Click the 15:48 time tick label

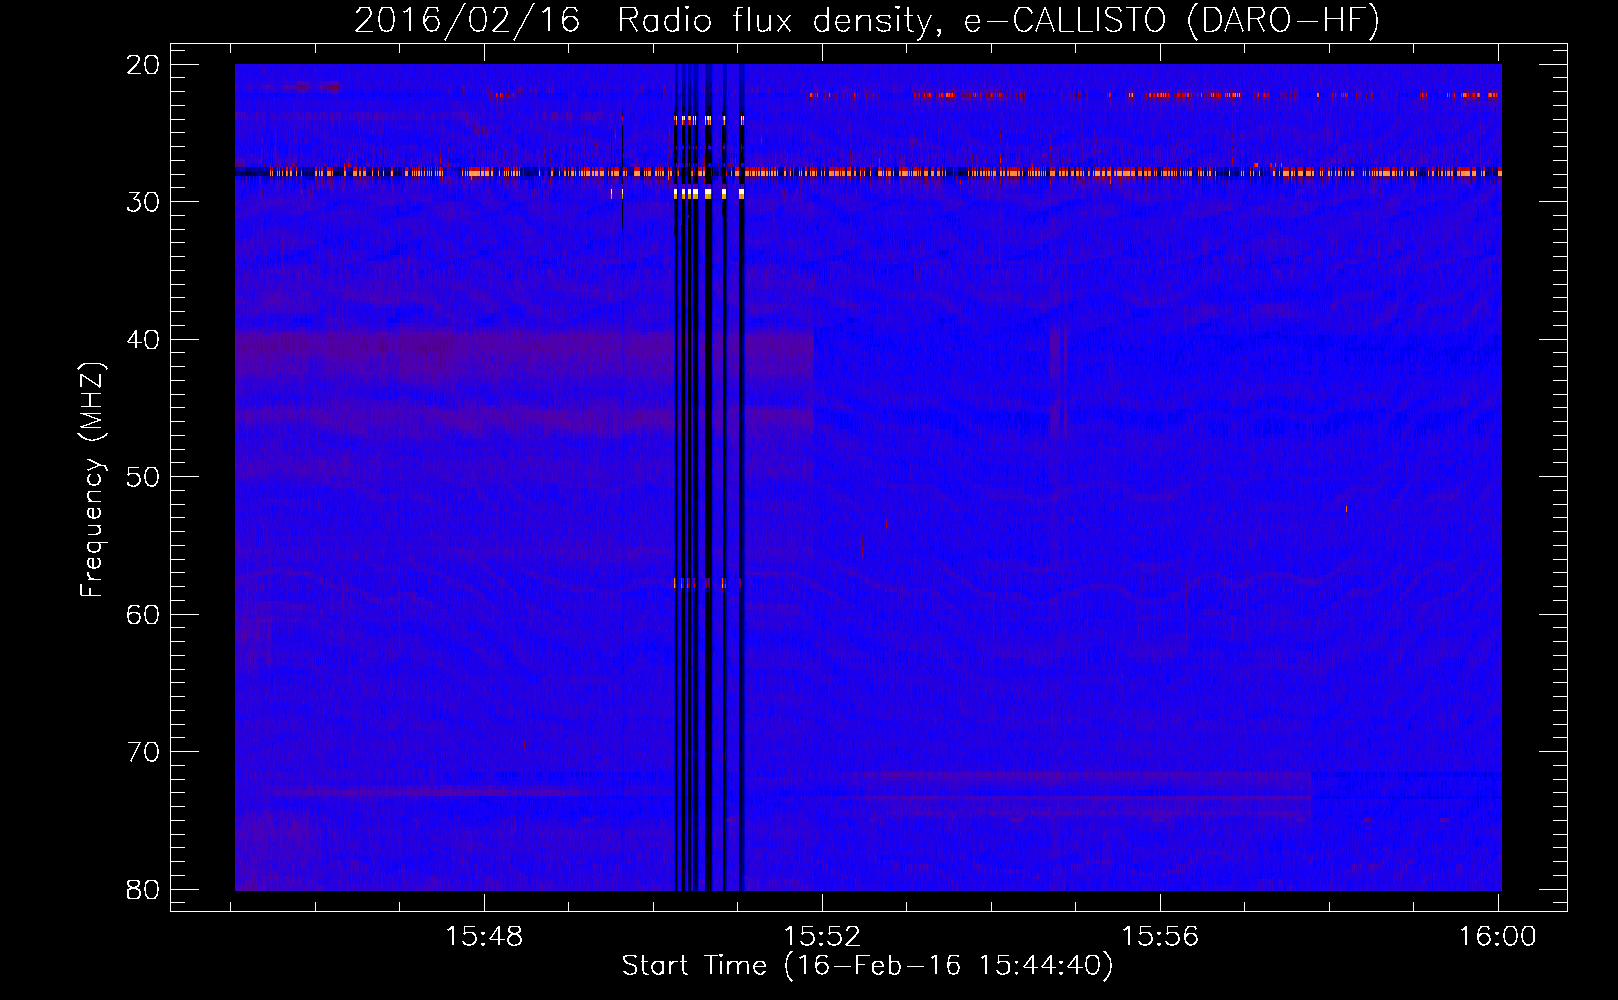(484, 937)
